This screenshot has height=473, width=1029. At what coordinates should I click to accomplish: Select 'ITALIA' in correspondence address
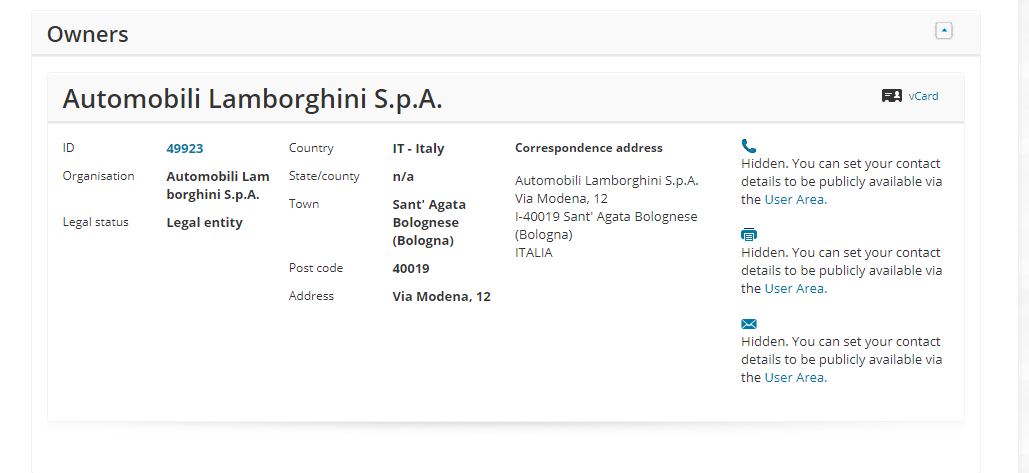pyautogui.click(x=534, y=253)
